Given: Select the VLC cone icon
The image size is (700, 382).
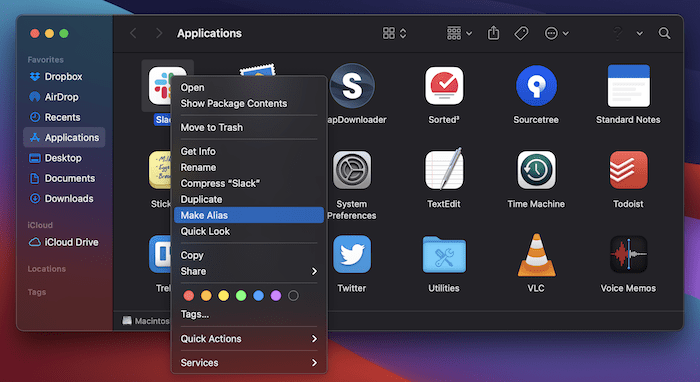Looking at the screenshot, I should coord(536,255).
